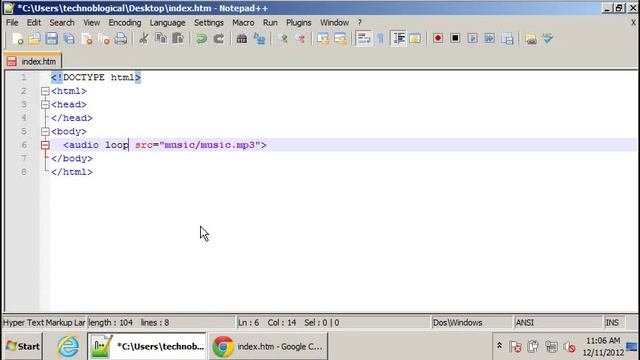Stop macro recording with black square

coord(455,38)
